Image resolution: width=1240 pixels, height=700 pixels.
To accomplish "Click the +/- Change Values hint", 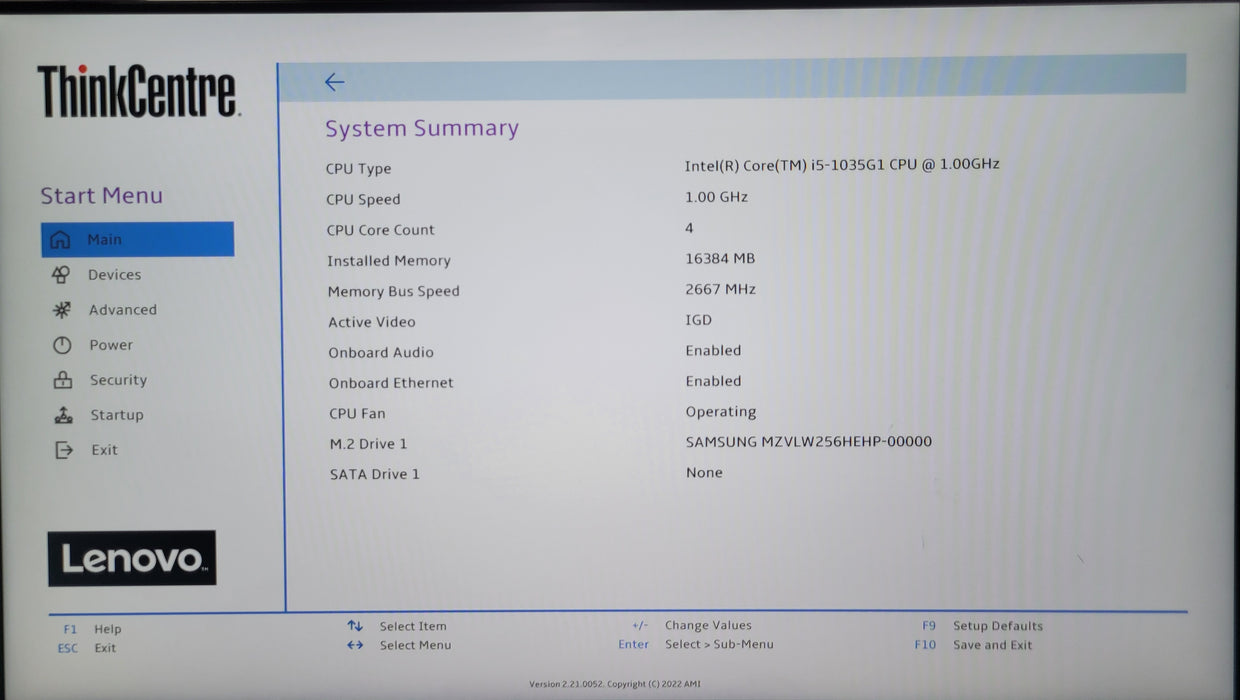I will (692, 625).
